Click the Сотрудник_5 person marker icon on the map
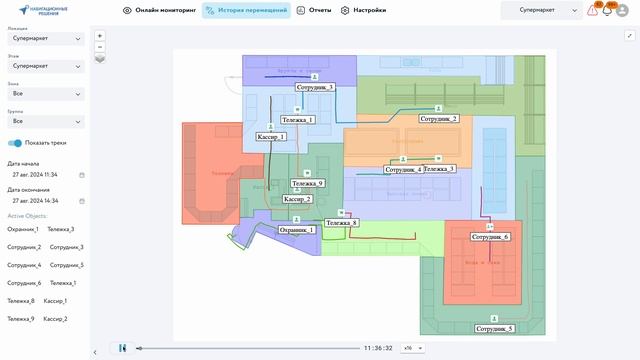This screenshot has width=640, height=360. 494,318
